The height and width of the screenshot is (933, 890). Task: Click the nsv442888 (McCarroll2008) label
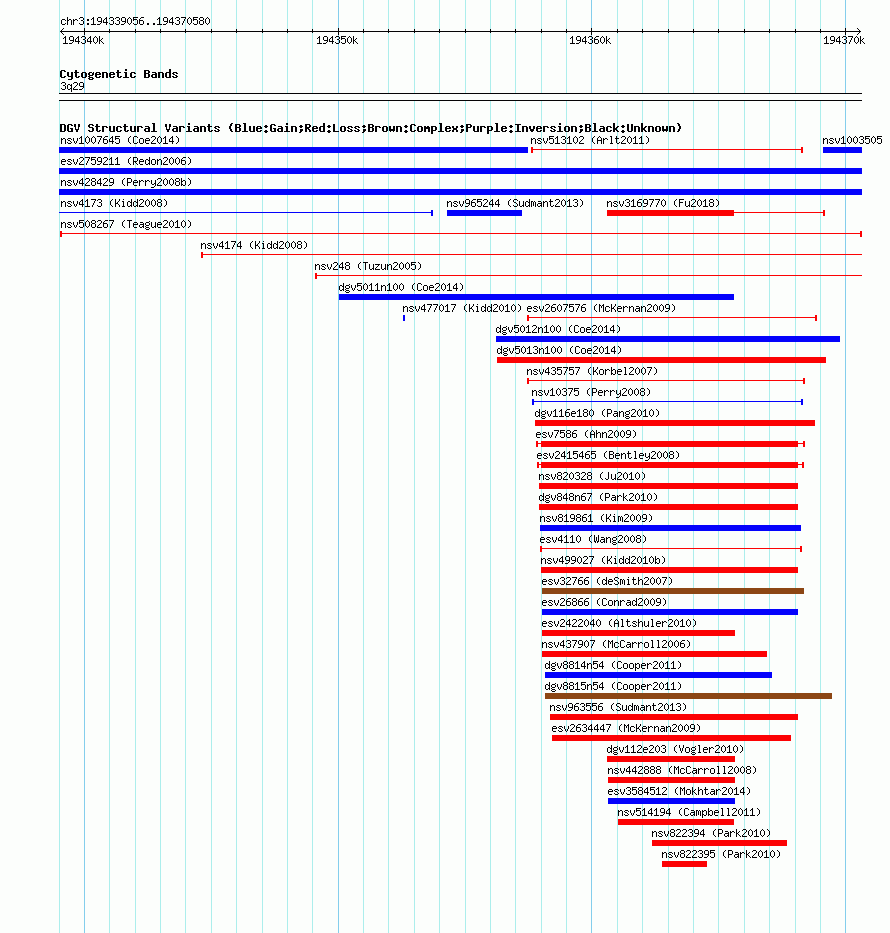pyautogui.click(x=682, y=771)
